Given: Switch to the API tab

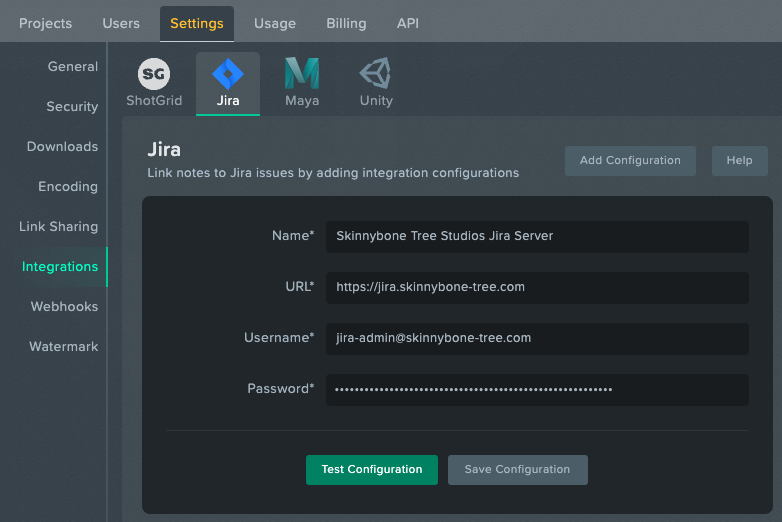Looking at the screenshot, I should click(x=407, y=23).
